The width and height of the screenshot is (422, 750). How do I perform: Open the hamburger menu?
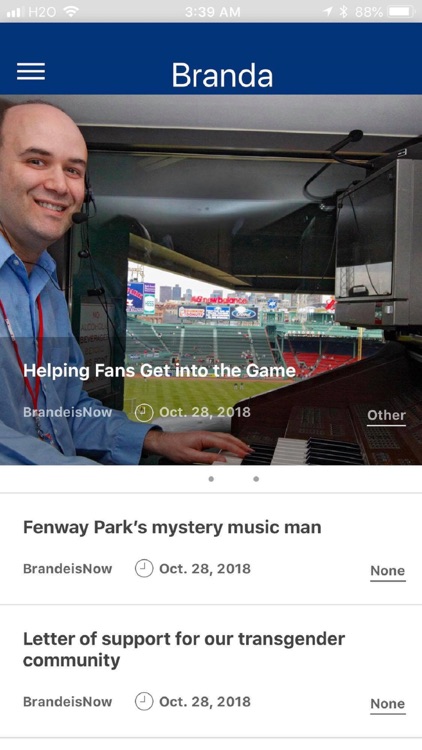(31, 72)
